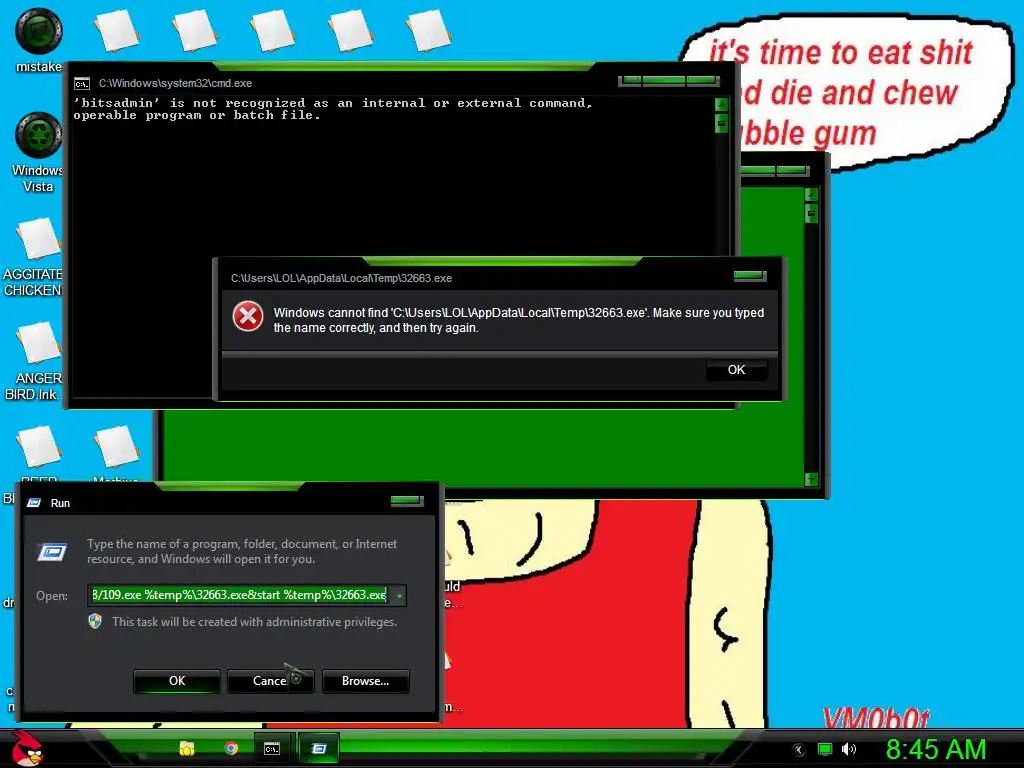Click the "Windows cannot find" message text
Image resolution: width=1024 pixels, height=768 pixels.
pos(519,320)
